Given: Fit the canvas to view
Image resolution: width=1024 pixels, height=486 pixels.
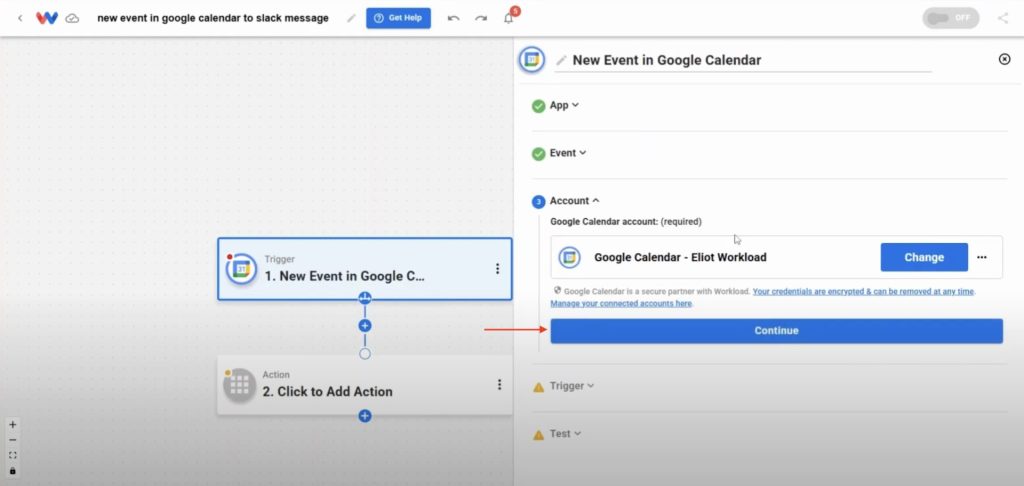Looking at the screenshot, I should click(12, 455).
